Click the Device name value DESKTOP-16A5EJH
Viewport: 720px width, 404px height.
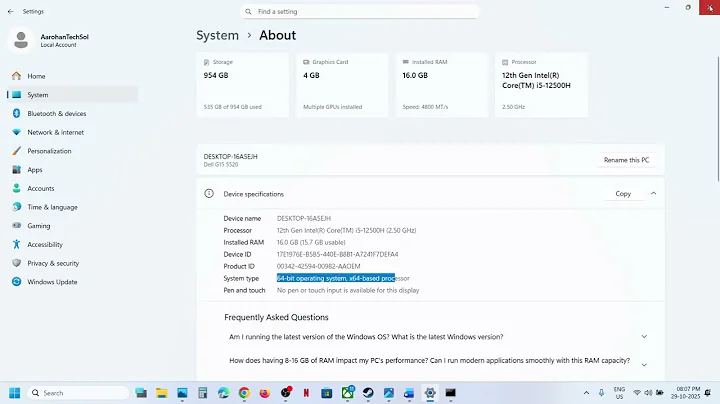tap(304, 219)
